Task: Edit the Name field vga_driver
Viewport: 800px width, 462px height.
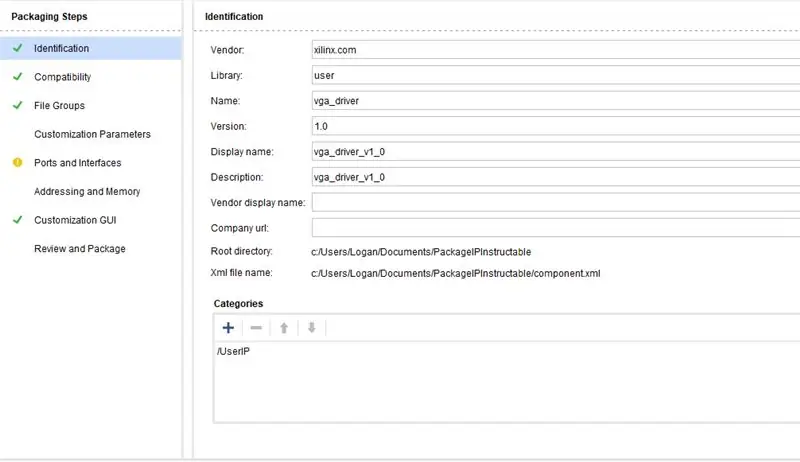Action: tap(556, 100)
